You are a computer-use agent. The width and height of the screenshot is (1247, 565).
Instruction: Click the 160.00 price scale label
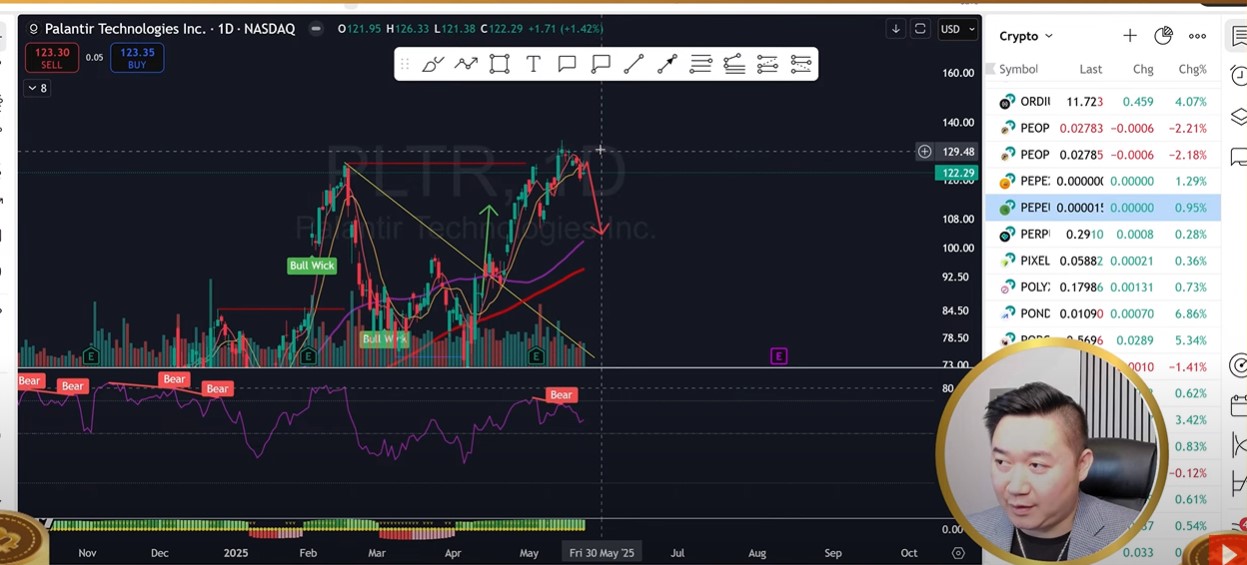click(x=958, y=73)
